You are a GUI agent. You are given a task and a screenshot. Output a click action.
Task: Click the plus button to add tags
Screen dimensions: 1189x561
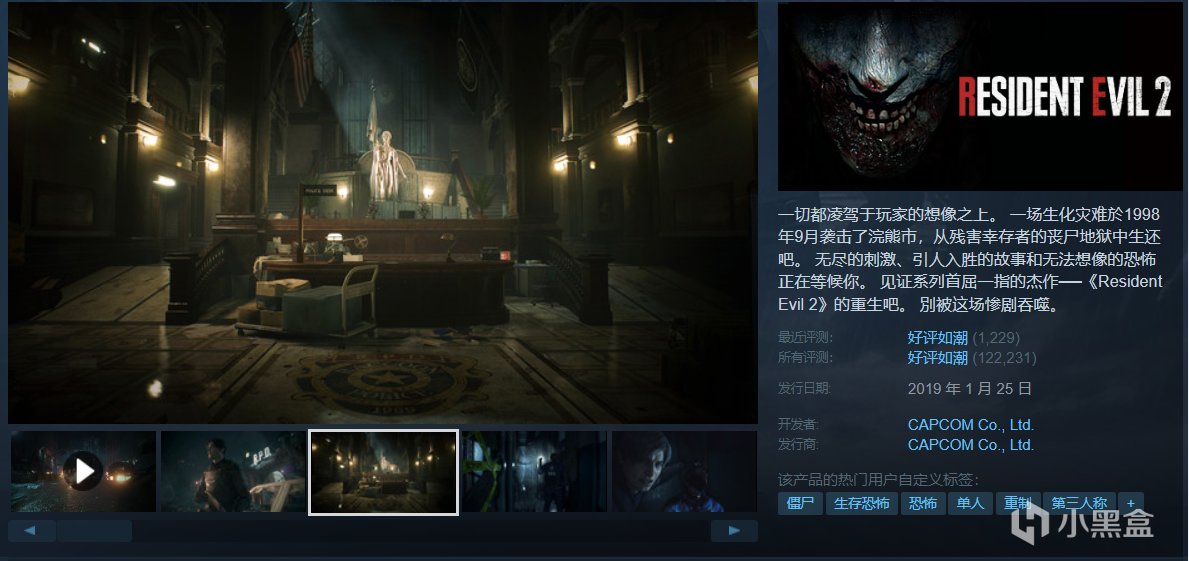[1131, 503]
